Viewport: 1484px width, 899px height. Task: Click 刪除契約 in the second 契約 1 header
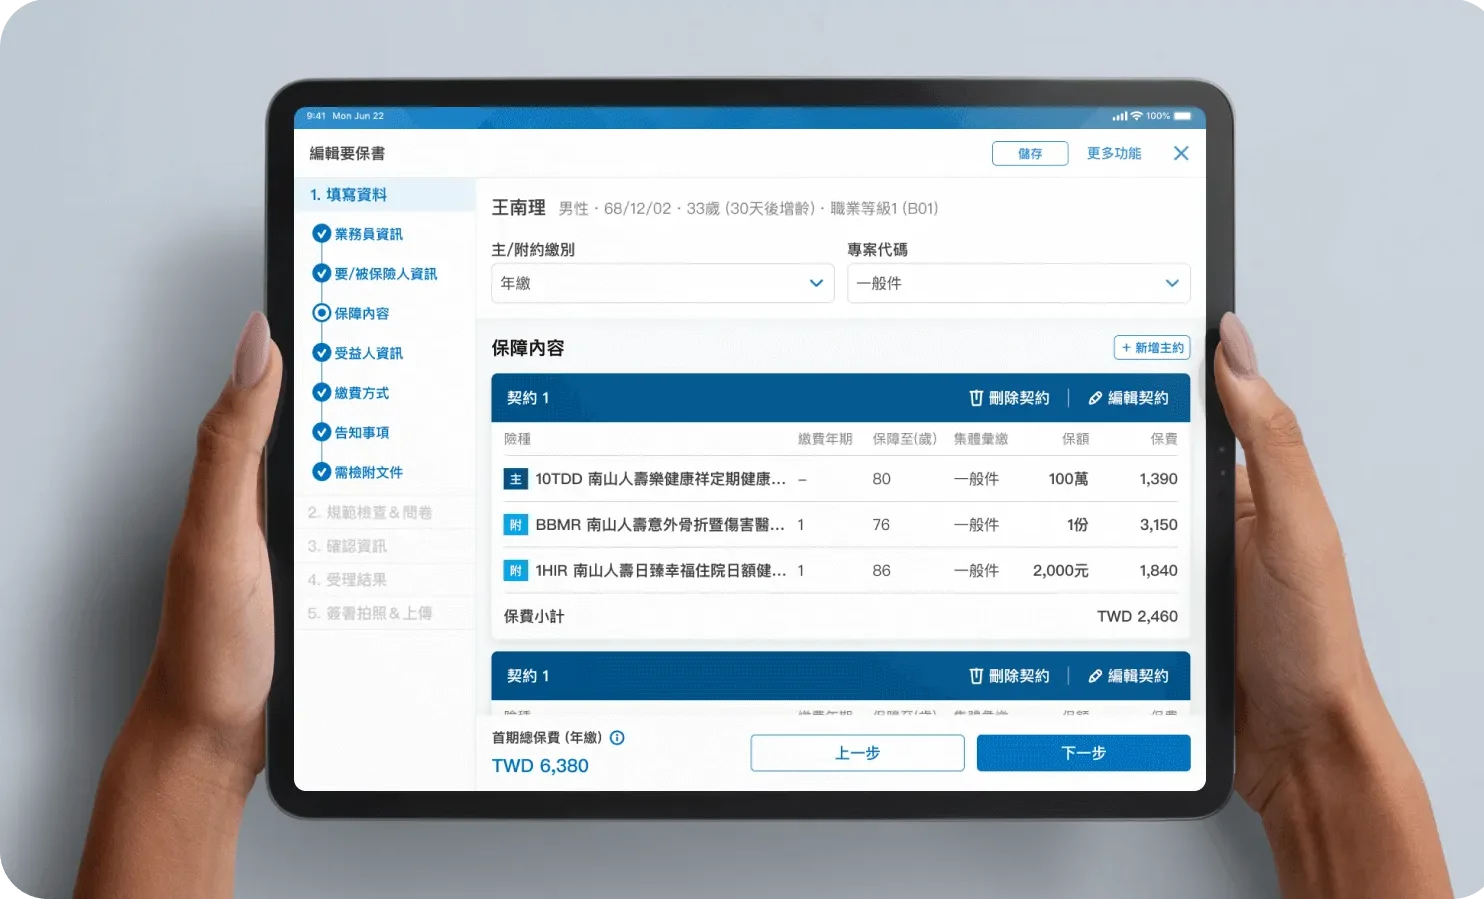coord(1009,676)
